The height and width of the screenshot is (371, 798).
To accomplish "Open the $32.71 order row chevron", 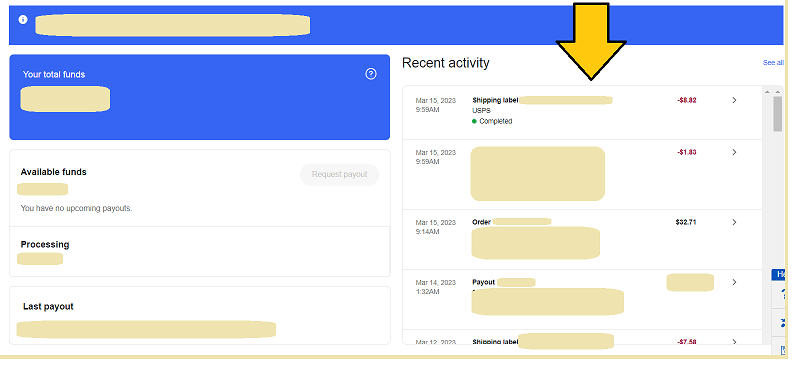I will [x=734, y=222].
